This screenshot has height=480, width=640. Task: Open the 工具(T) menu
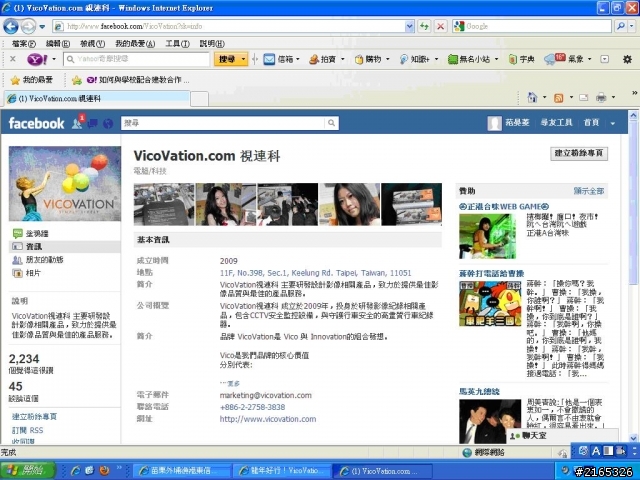pos(177,44)
